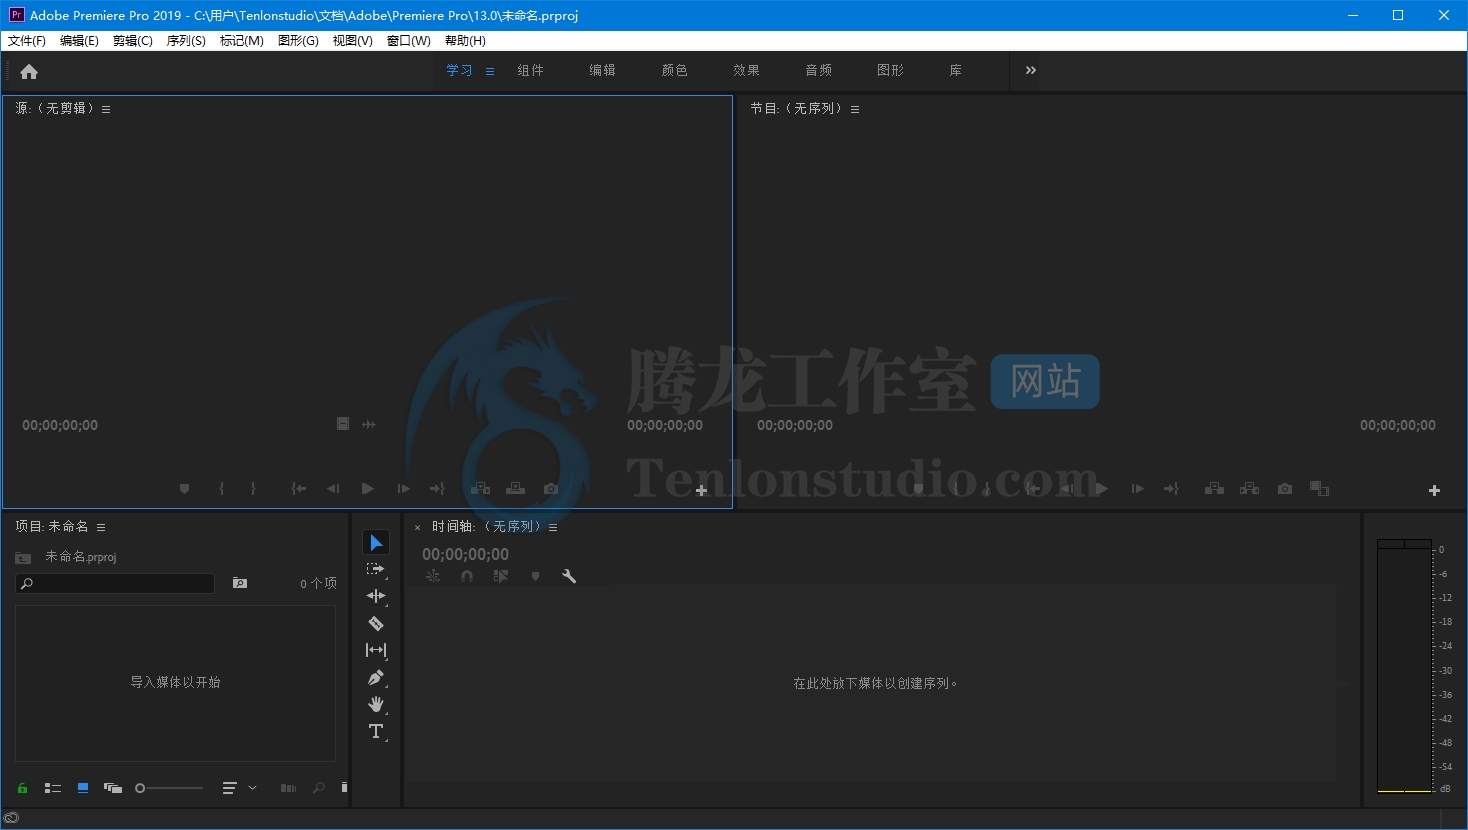
Task: Switch to 组件 workspace
Action: pyautogui.click(x=531, y=70)
